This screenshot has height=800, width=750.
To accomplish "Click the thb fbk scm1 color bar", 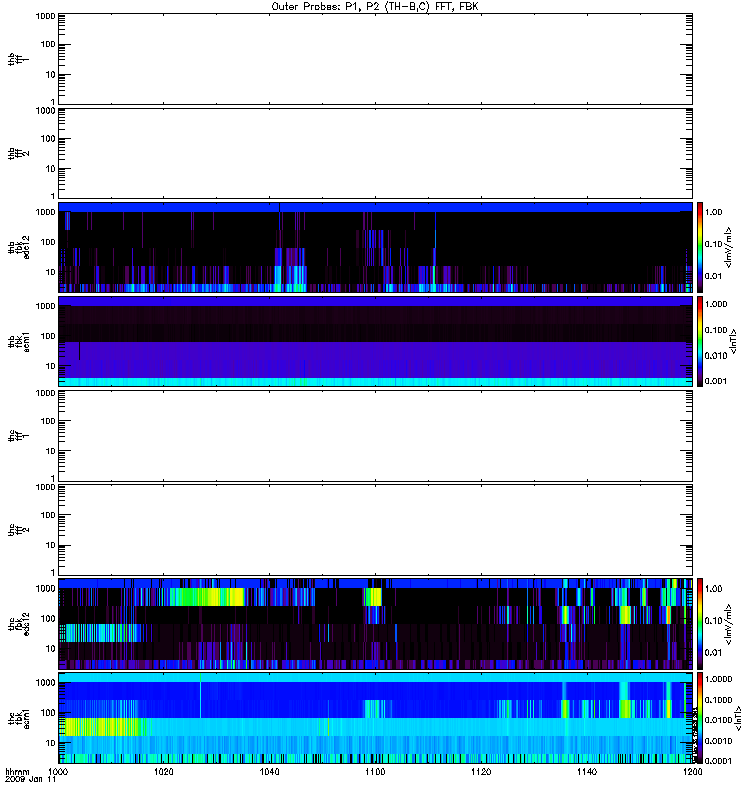I will click(700, 341).
